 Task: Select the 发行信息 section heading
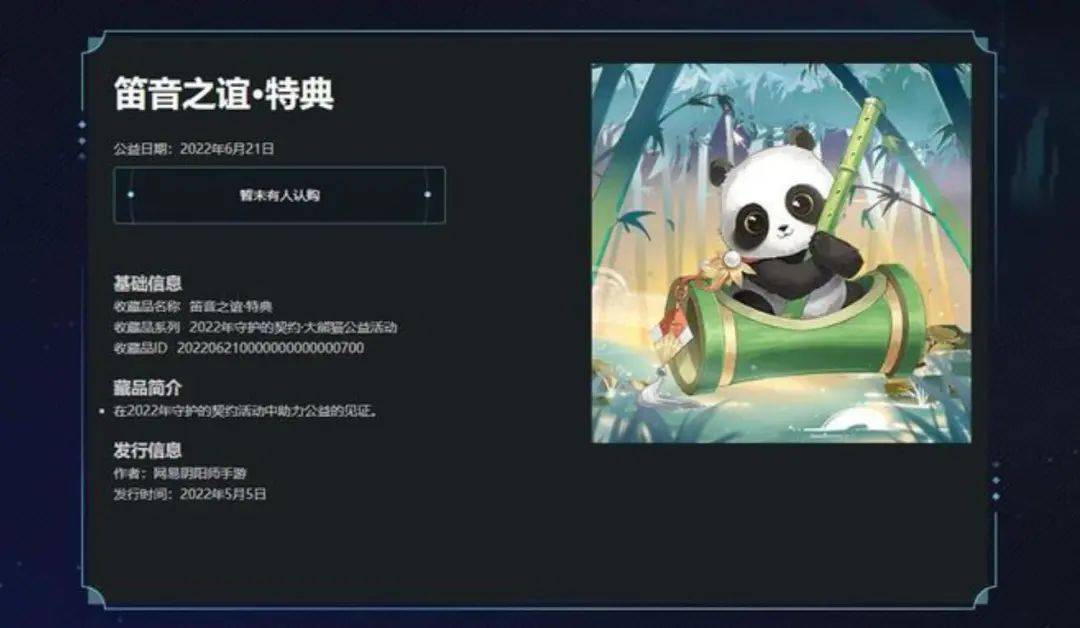tap(147, 450)
